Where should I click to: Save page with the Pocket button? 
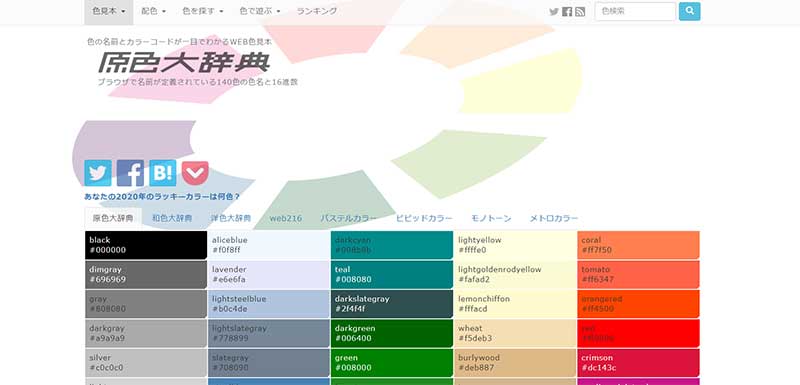coord(195,173)
